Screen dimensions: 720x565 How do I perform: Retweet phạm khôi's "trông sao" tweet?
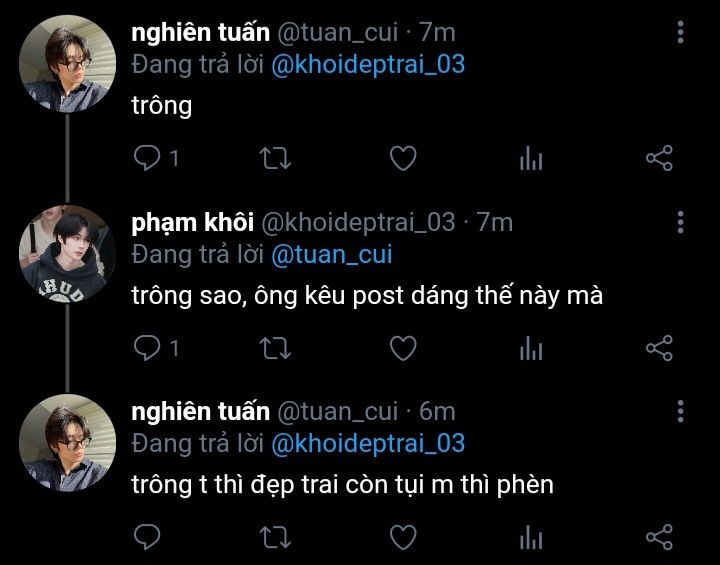(x=275, y=348)
